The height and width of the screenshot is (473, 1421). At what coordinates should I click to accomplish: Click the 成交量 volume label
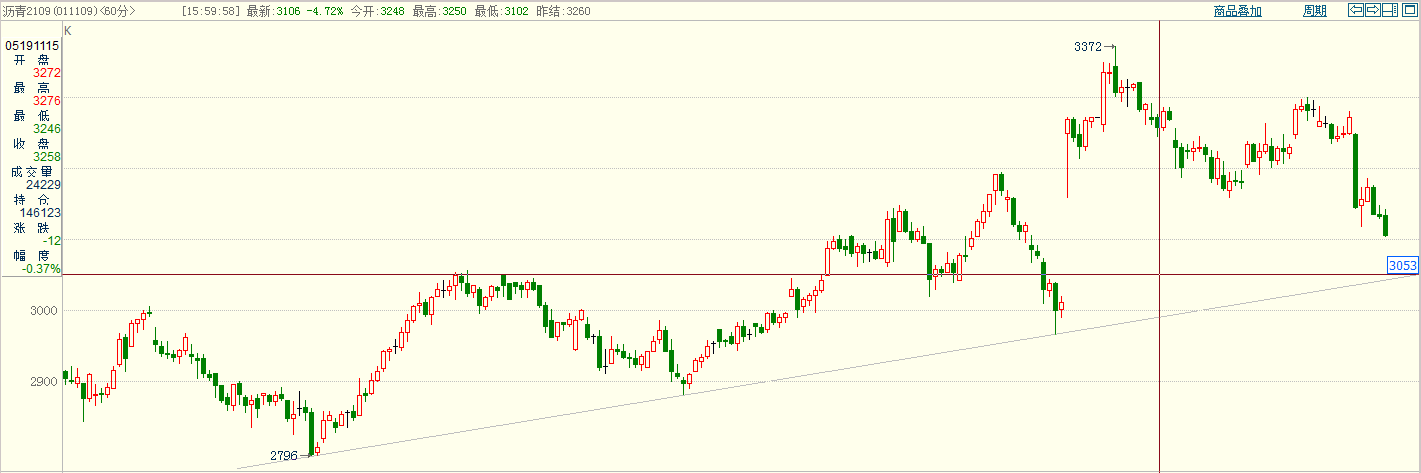[x=31, y=172]
